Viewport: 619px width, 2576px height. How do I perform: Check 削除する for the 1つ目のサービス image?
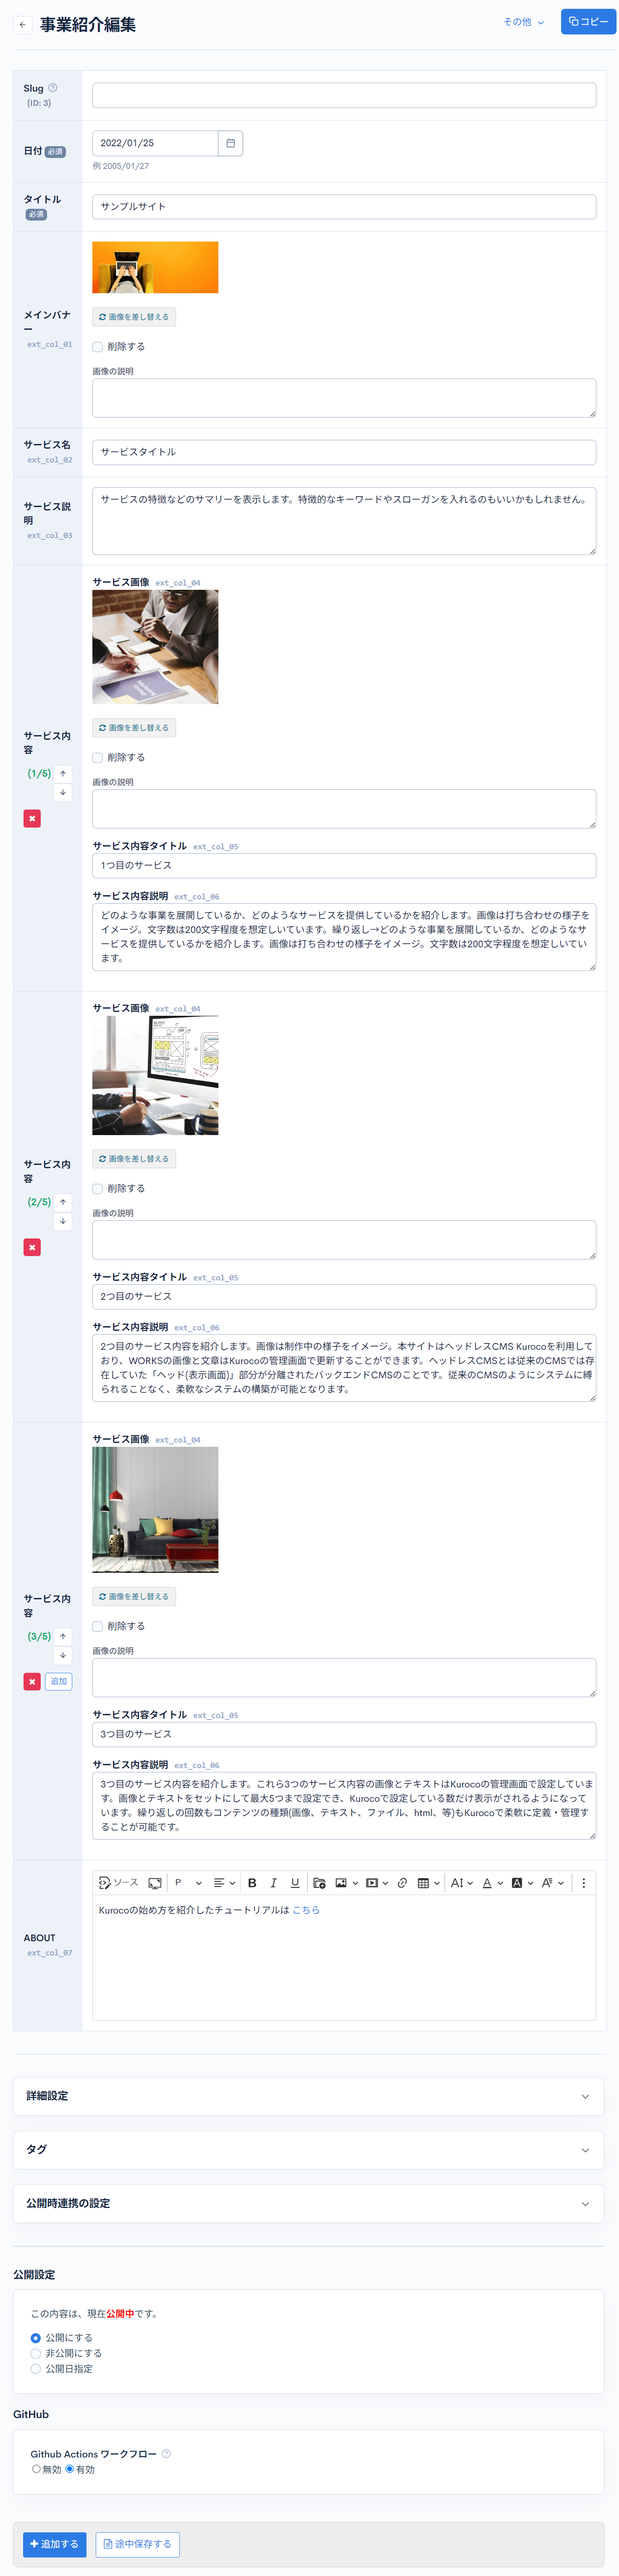click(98, 757)
